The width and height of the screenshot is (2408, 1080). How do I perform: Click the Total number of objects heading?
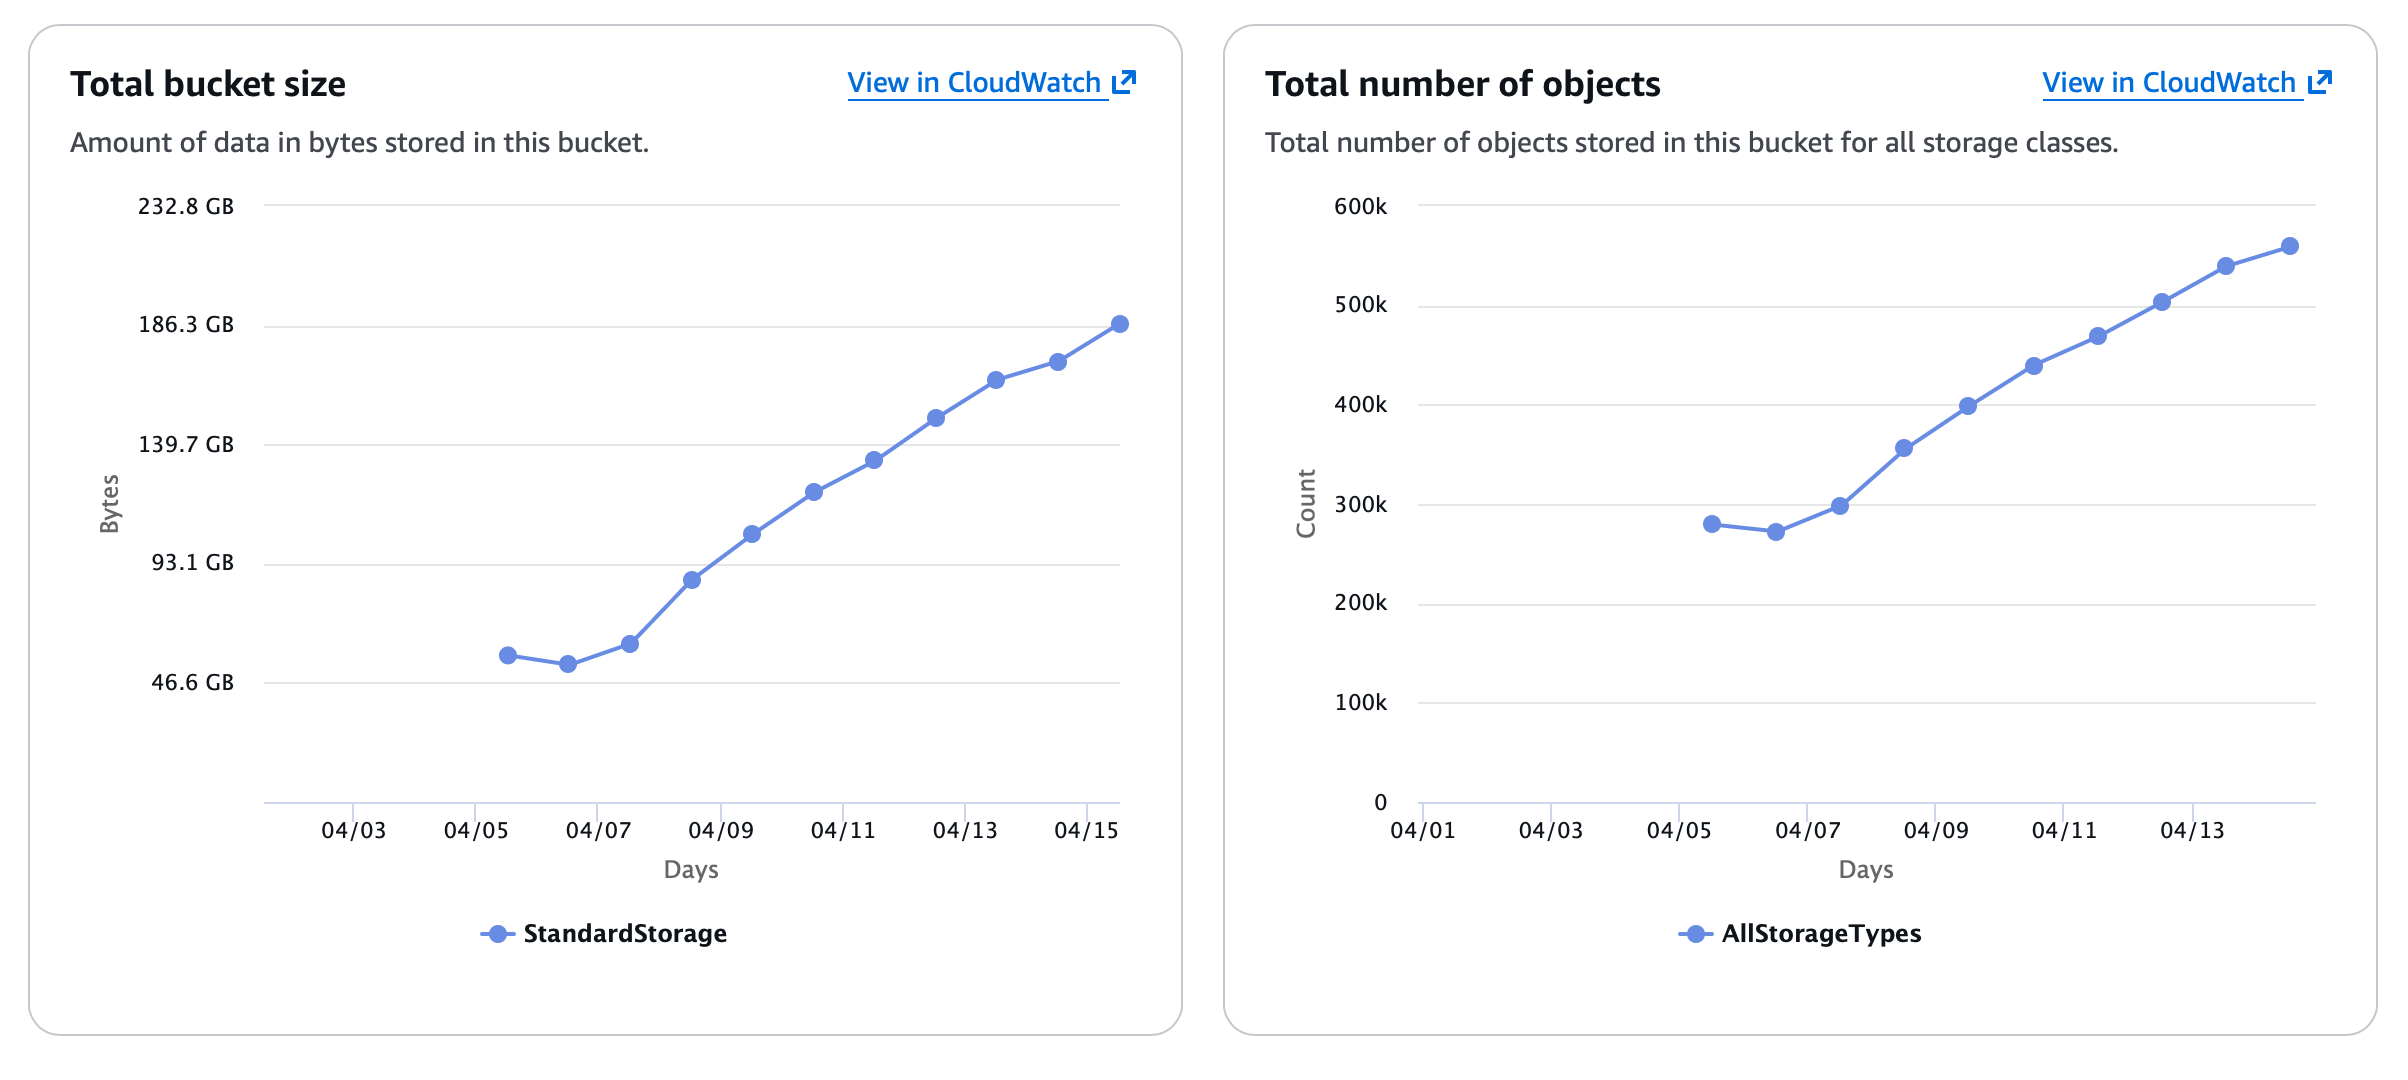pyautogui.click(x=1462, y=84)
